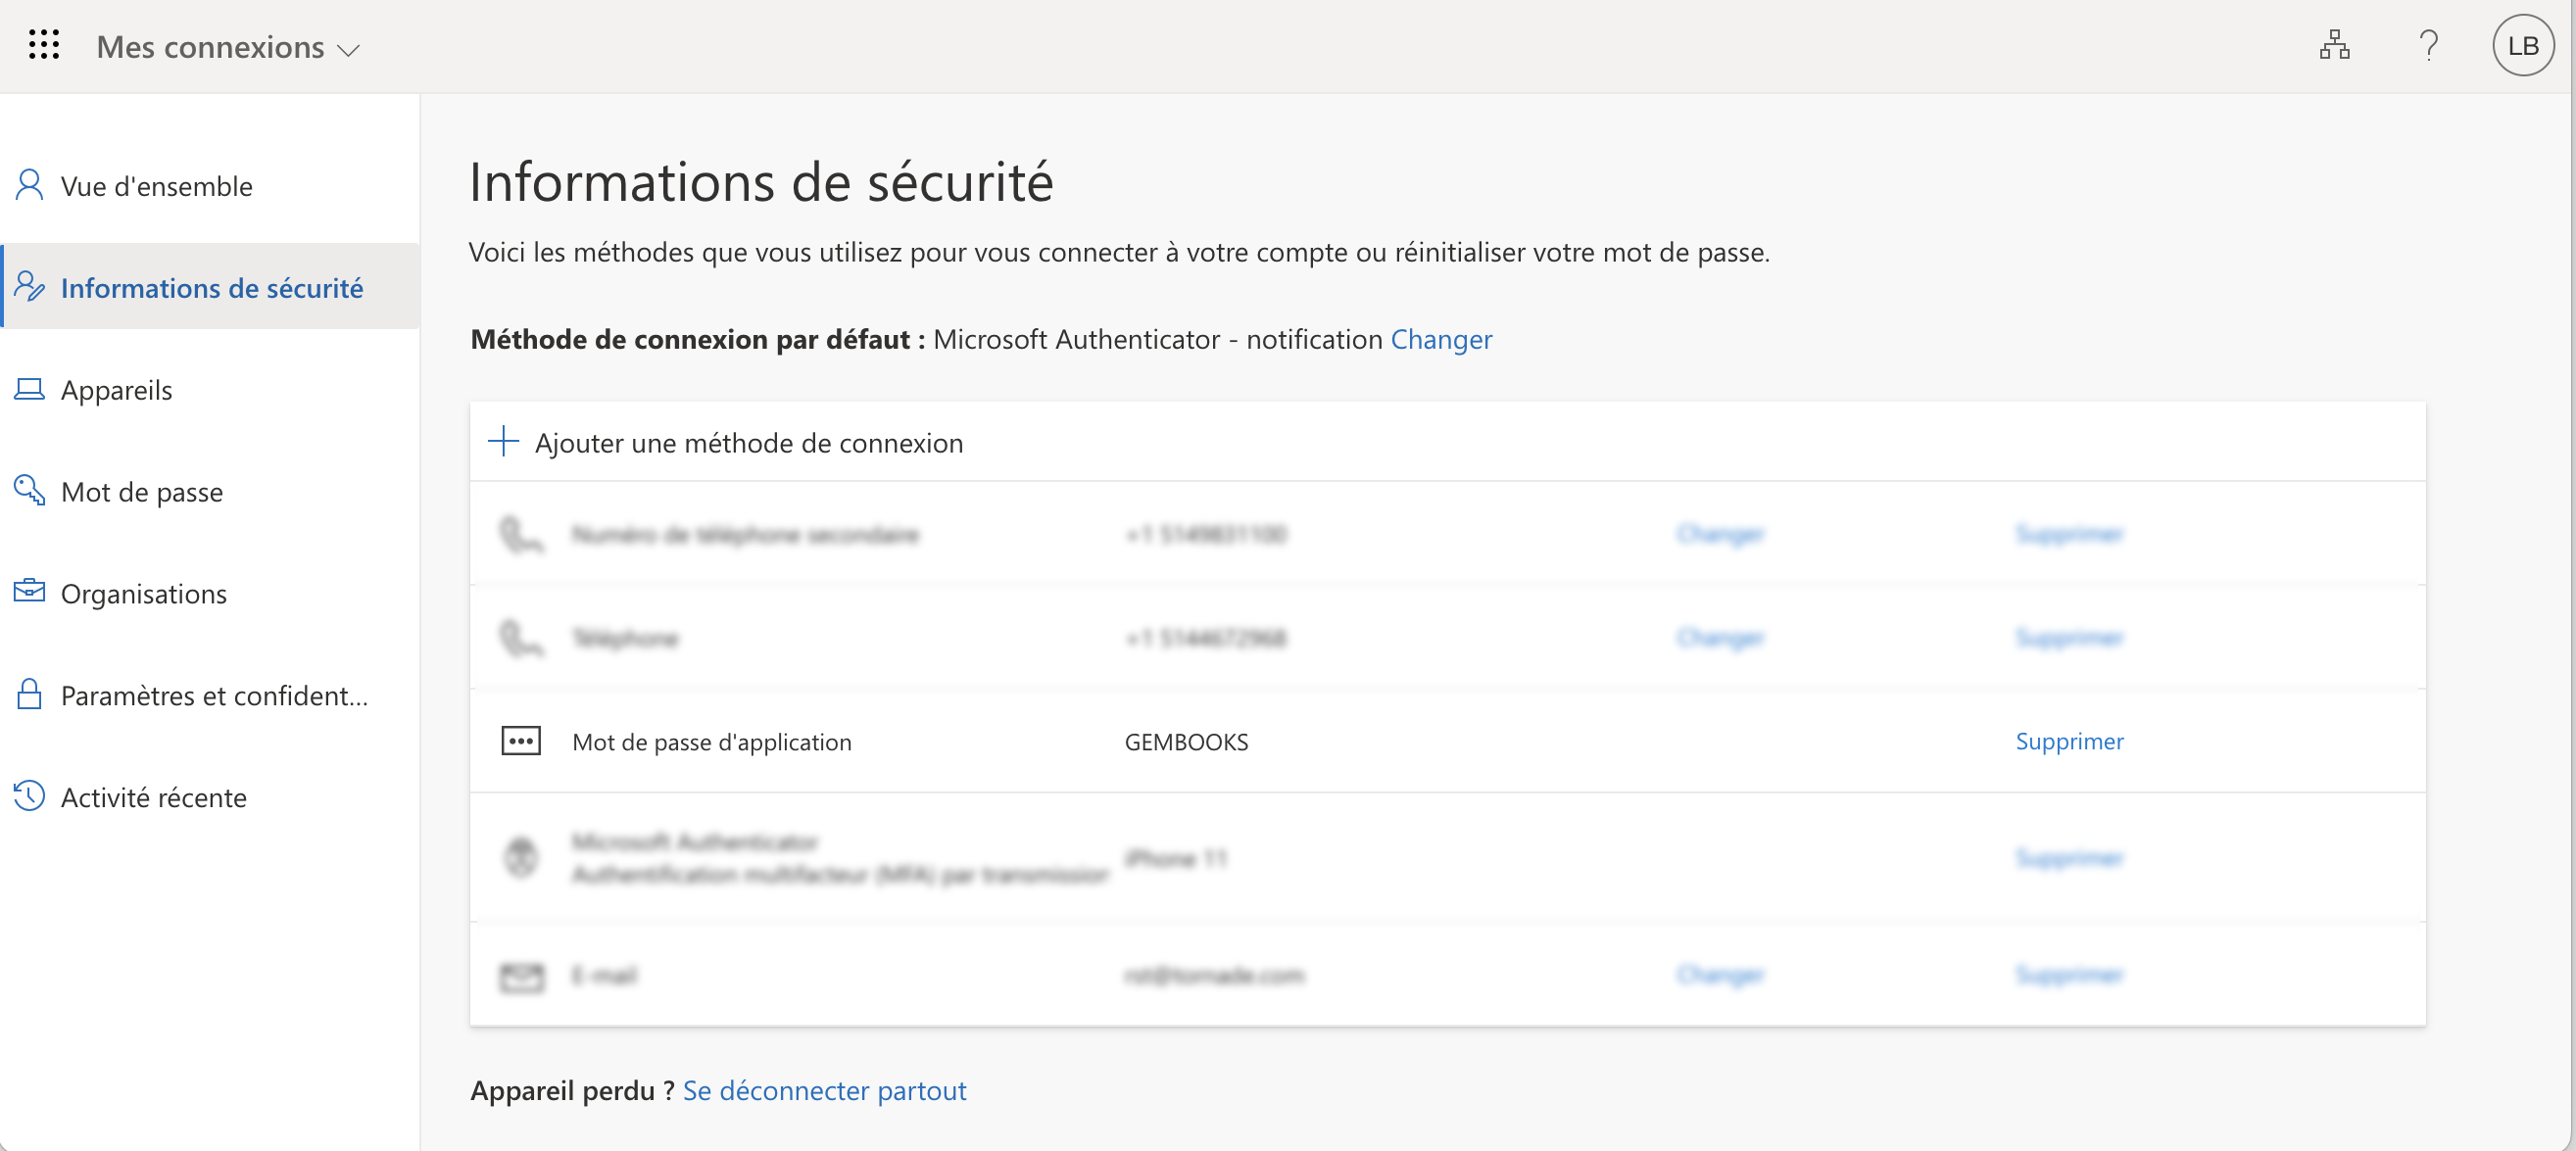Go to Paramètres et confidentialité
The image size is (2576, 1151).
click(214, 695)
